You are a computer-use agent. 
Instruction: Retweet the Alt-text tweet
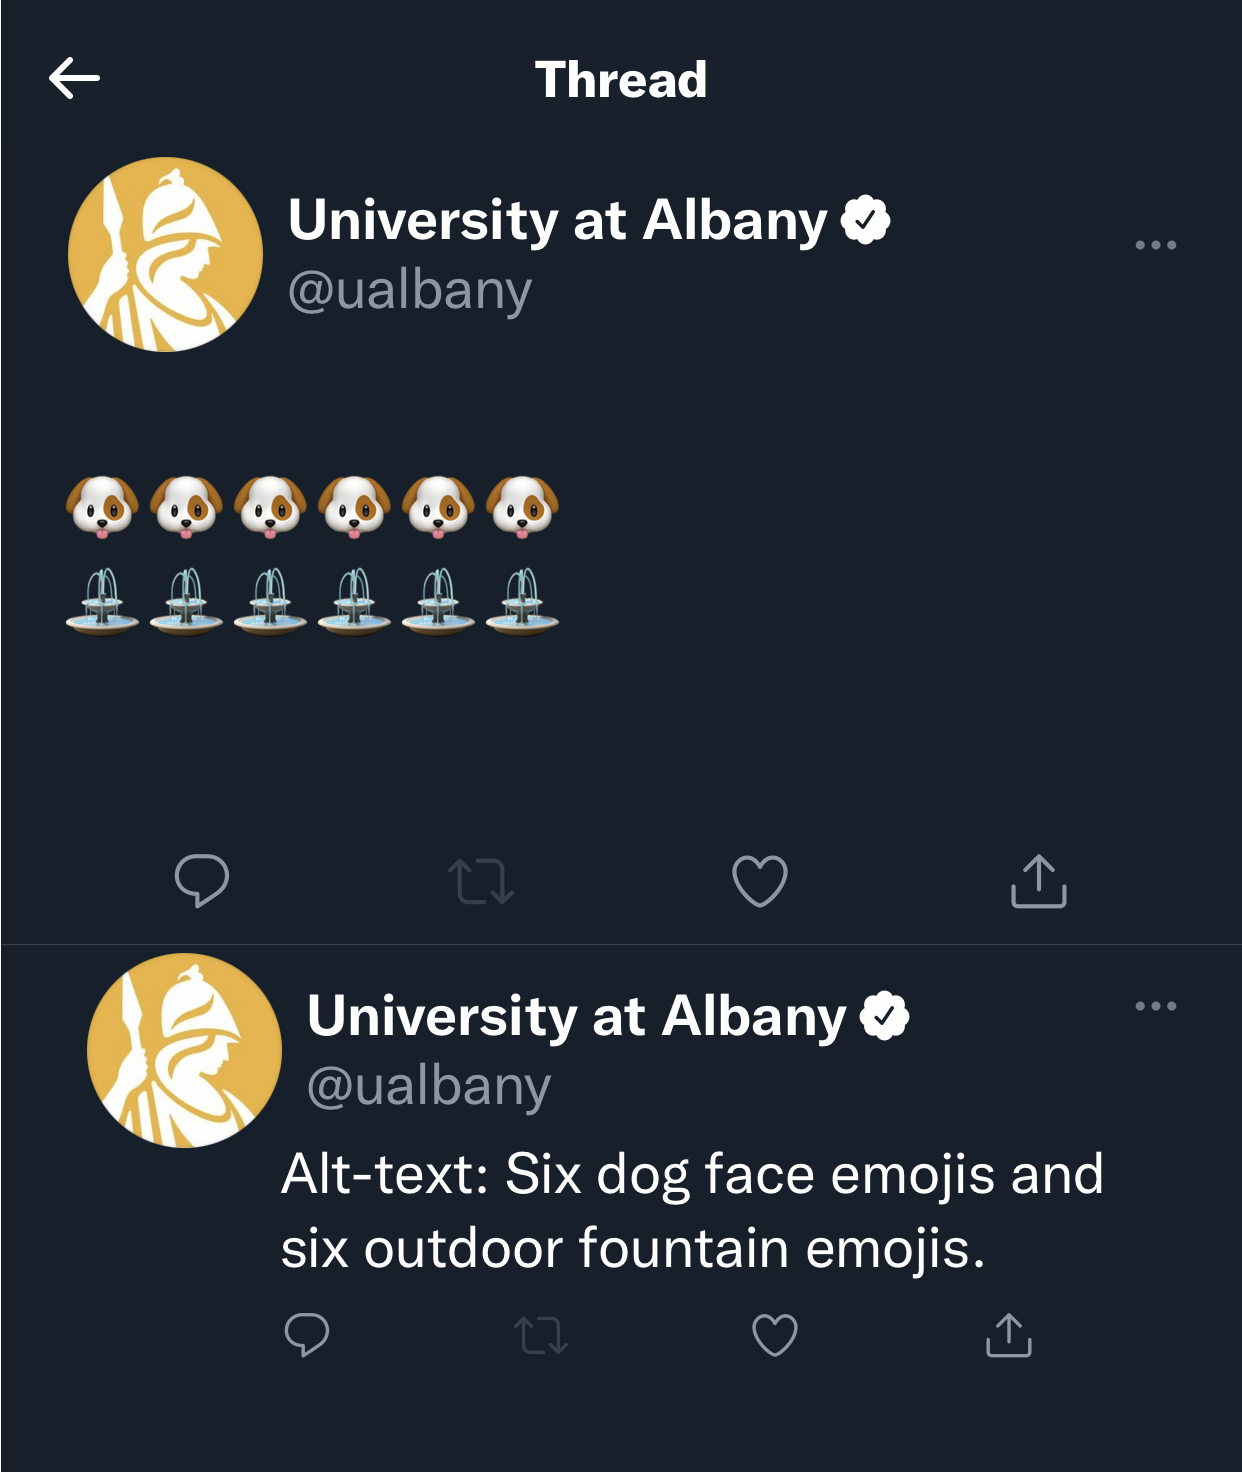541,1336
